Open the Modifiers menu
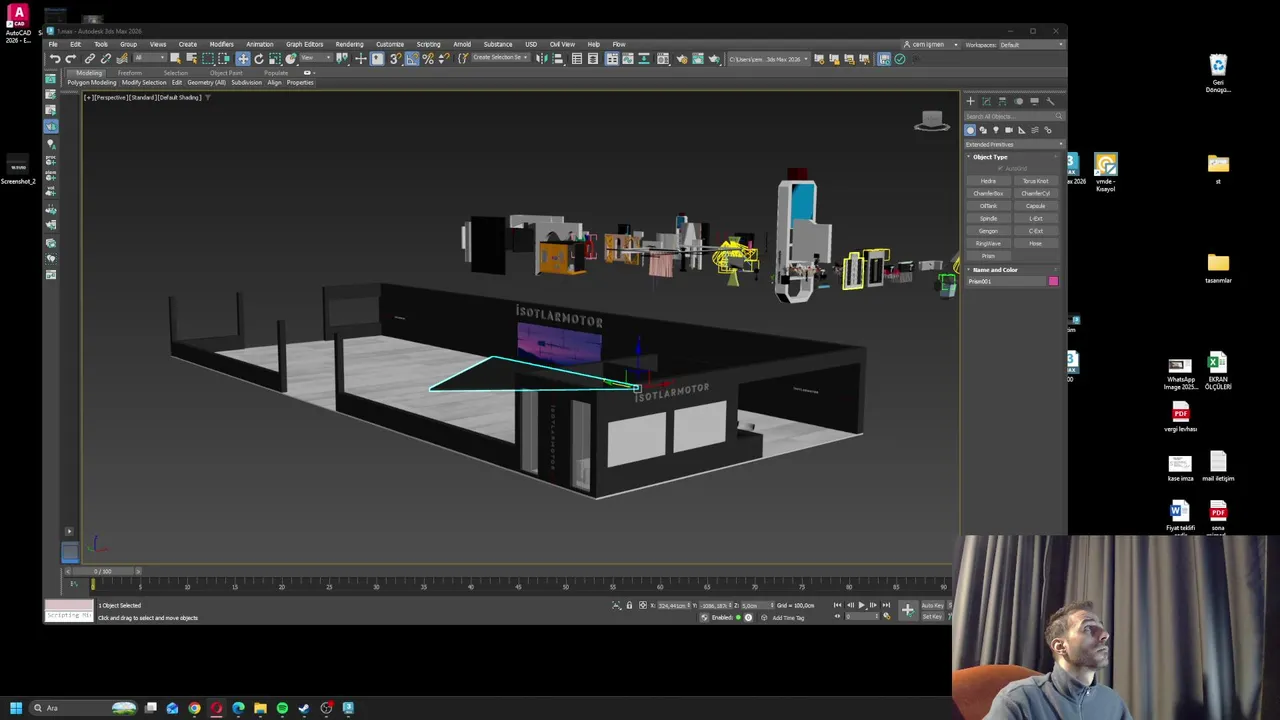Viewport: 1280px width, 720px height. click(x=221, y=44)
